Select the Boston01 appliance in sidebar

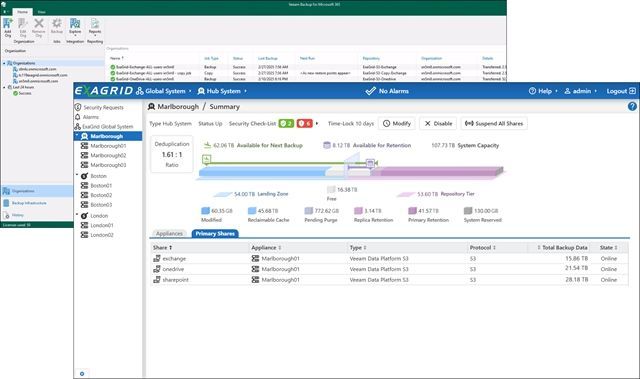[x=97, y=185]
